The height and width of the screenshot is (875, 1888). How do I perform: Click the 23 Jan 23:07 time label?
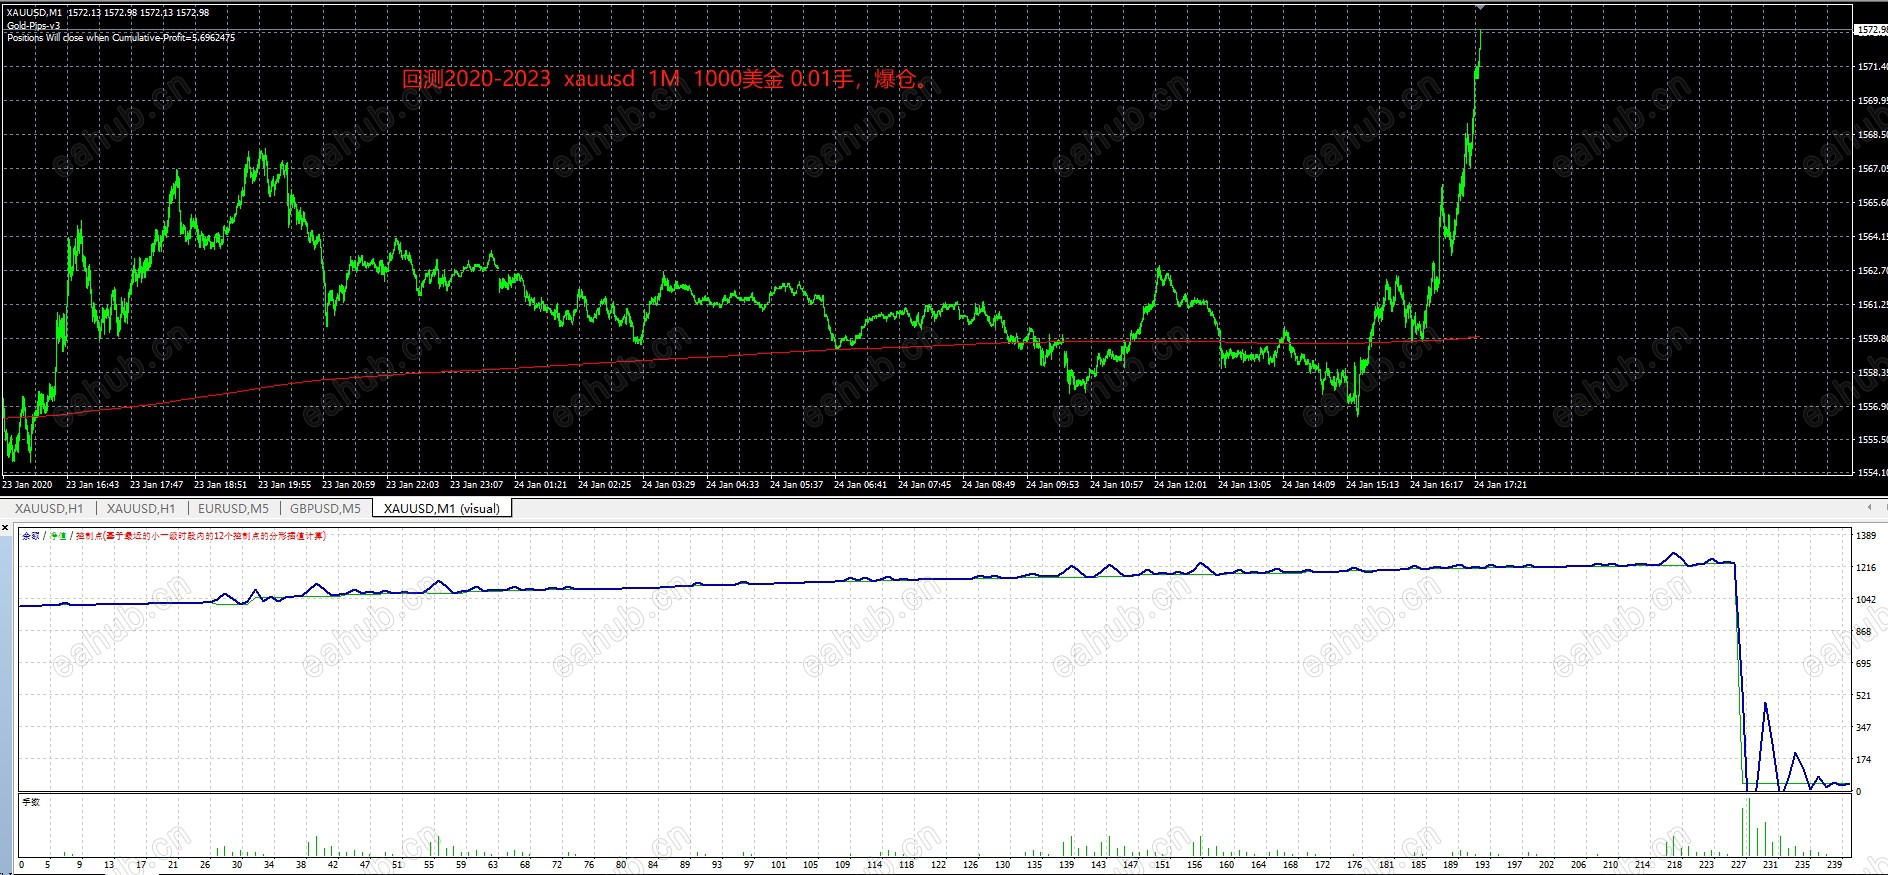(476, 485)
